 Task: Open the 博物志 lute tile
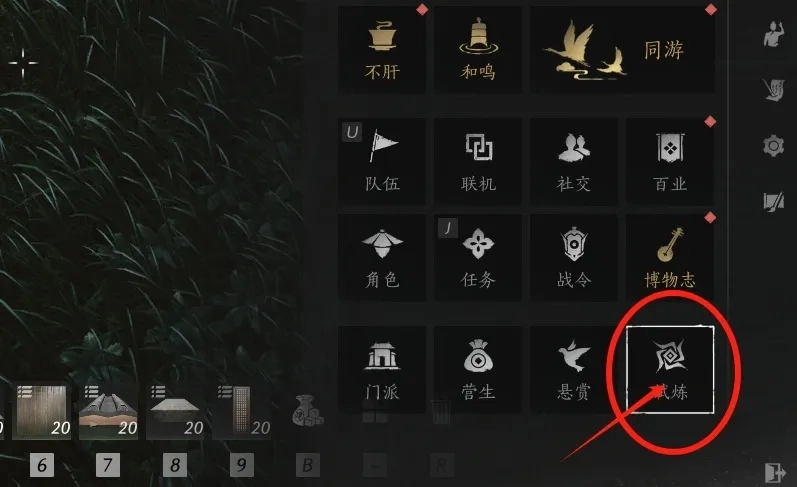[670, 258]
